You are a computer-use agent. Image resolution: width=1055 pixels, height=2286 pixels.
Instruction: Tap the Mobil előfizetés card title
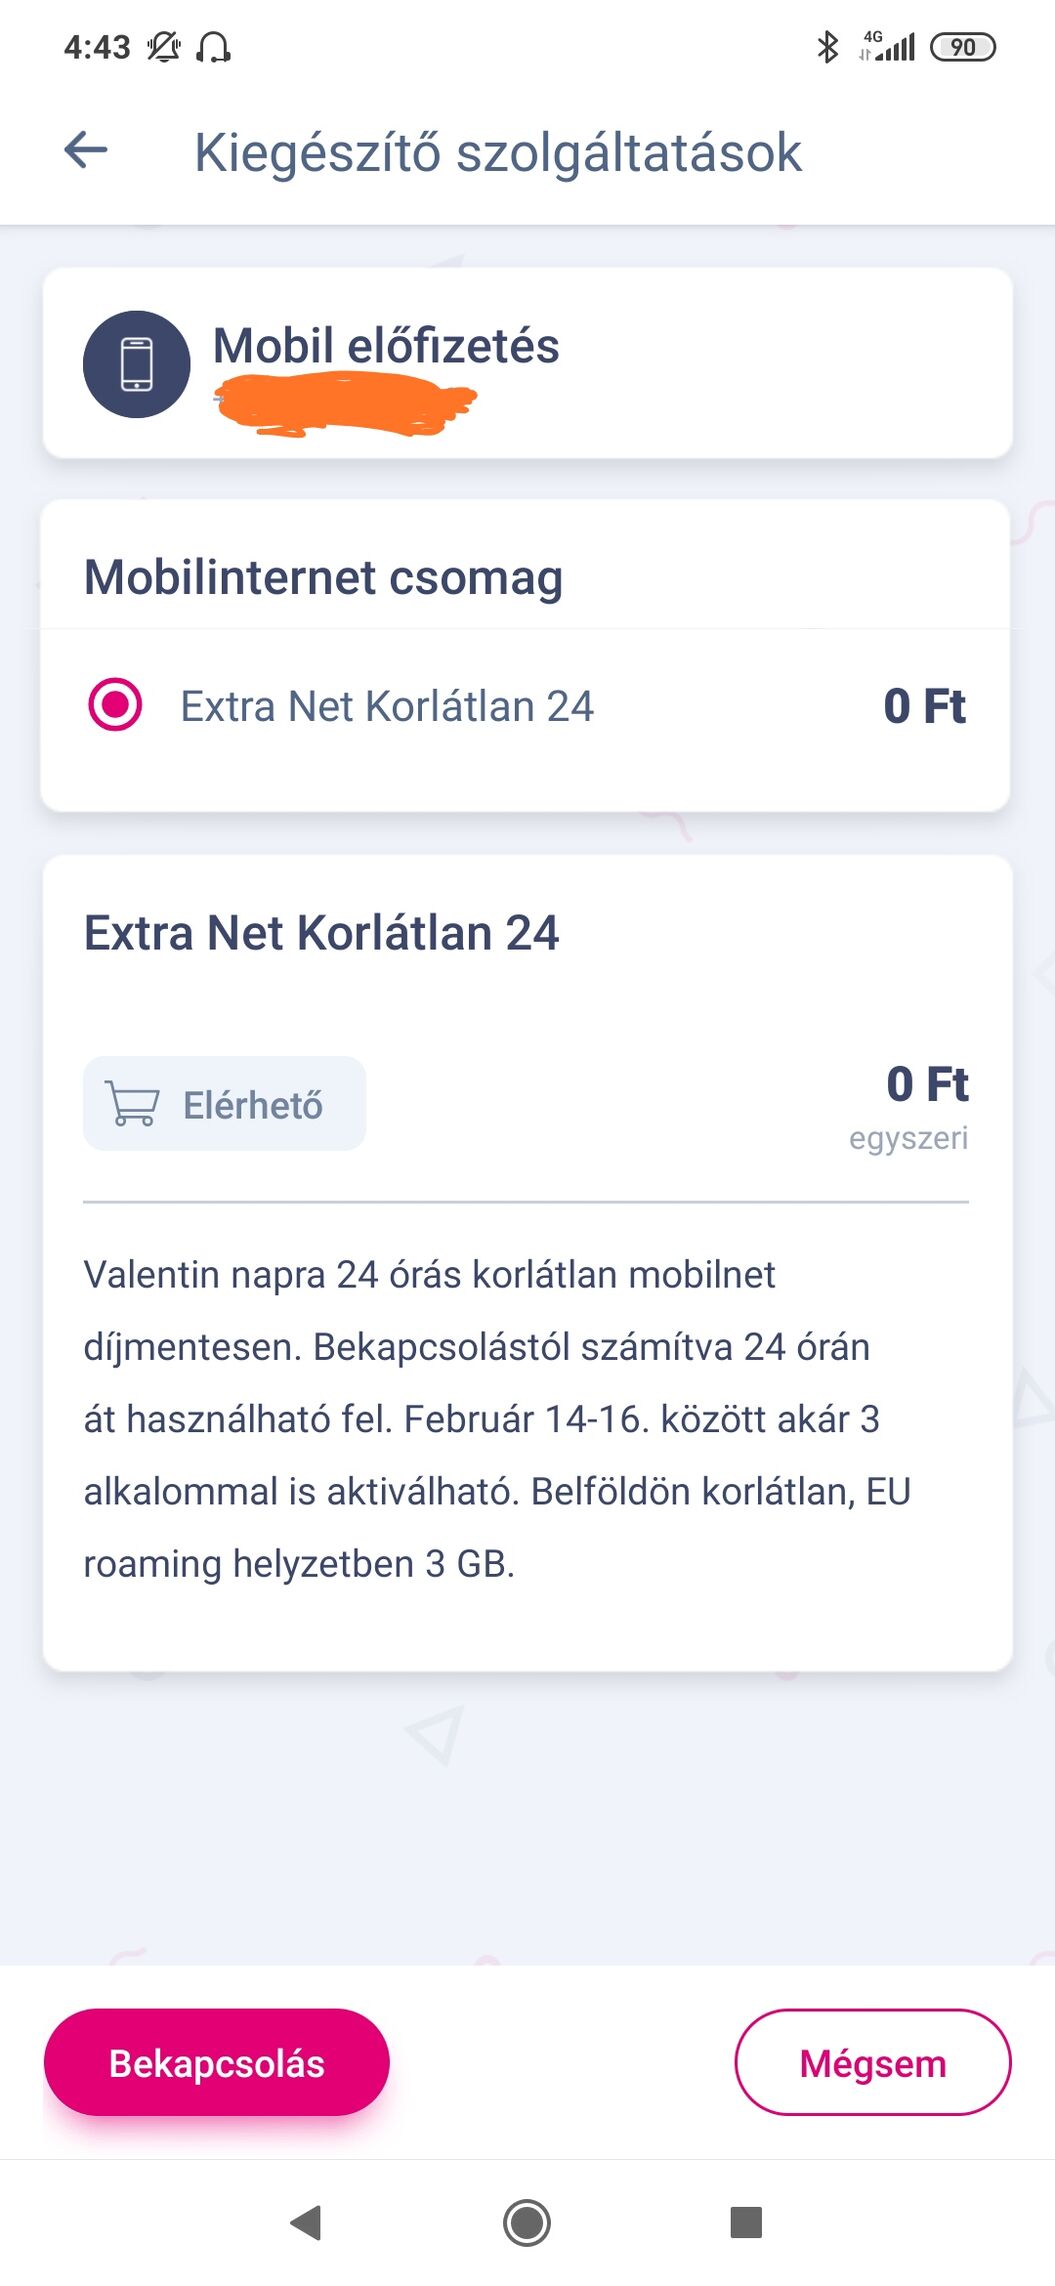(386, 346)
